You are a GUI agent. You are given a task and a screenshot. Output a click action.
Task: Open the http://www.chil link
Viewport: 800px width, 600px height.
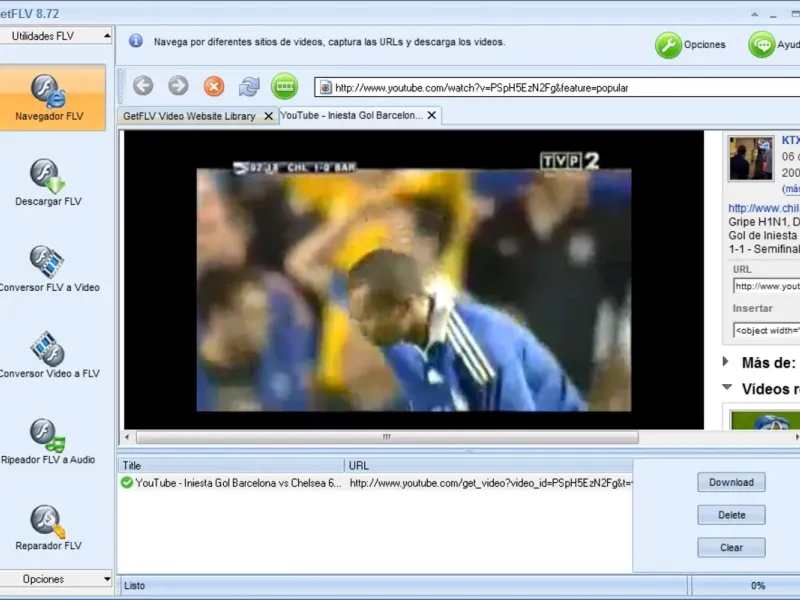tap(764, 208)
